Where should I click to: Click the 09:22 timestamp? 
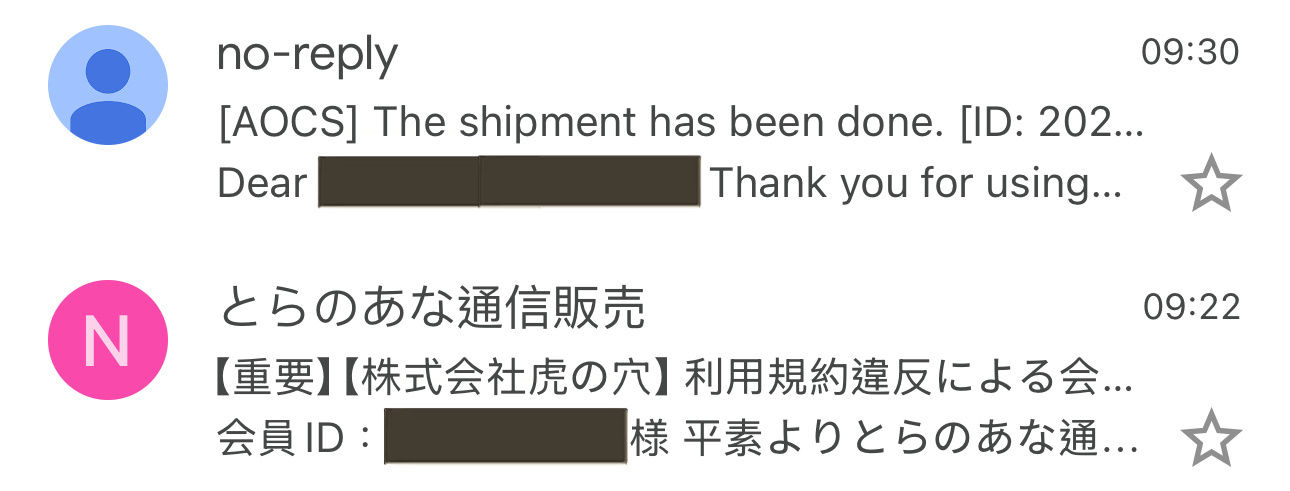click(1190, 308)
